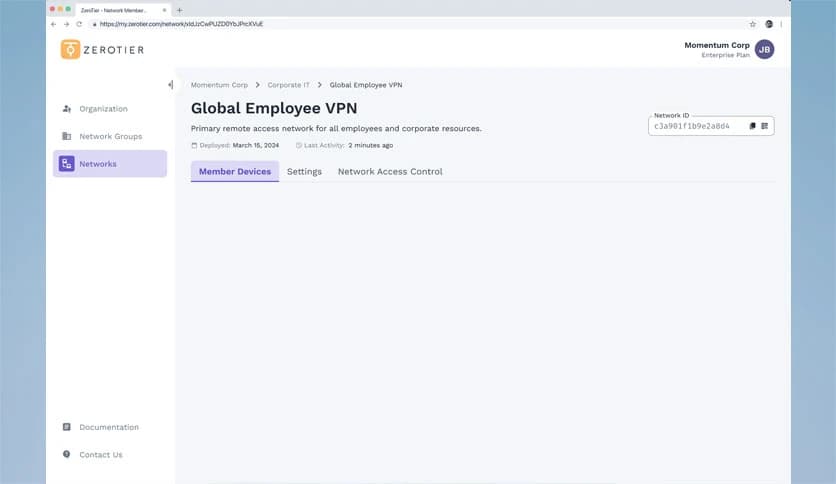The height and width of the screenshot is (484, 836).
Task: Click the browser forward button
Action: (66, 24)
